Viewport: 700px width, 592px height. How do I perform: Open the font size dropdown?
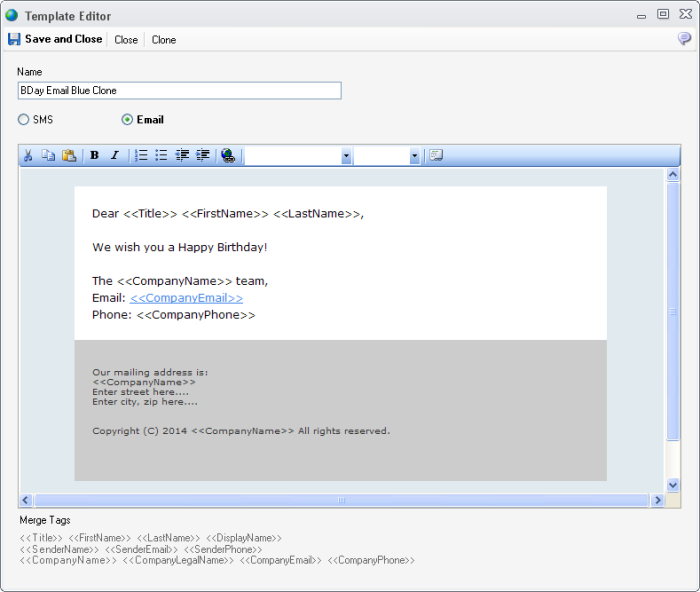click(x=414, y=156)
